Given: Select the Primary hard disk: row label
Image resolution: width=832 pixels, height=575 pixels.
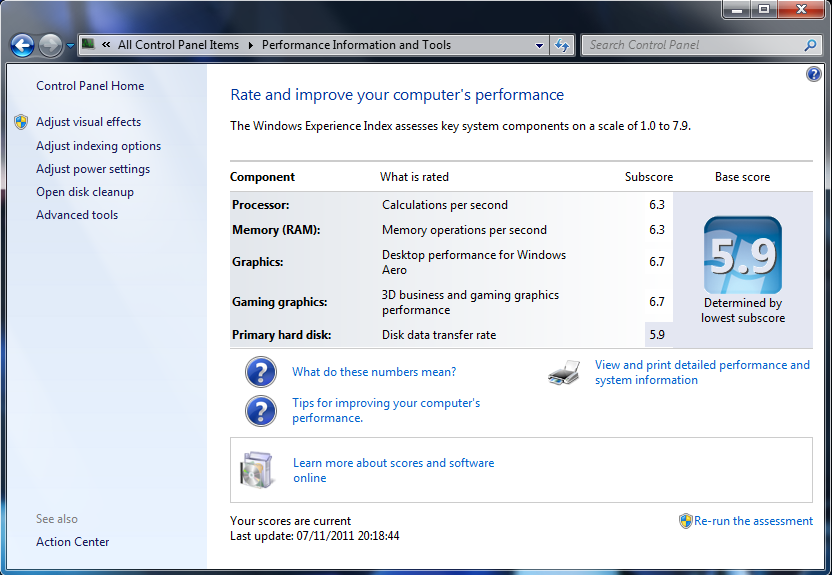Looking at the screenshot, I should (x=281, y=335).
